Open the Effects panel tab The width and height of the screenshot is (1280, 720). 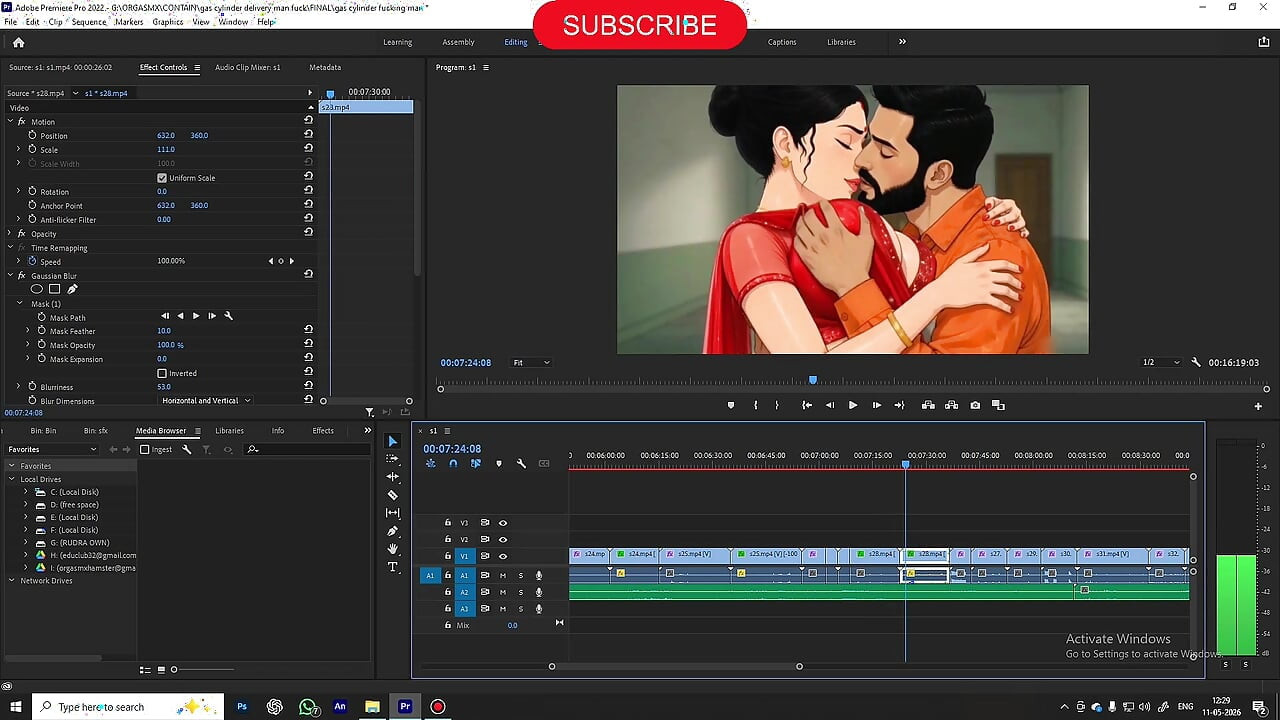tap(323, 430)
